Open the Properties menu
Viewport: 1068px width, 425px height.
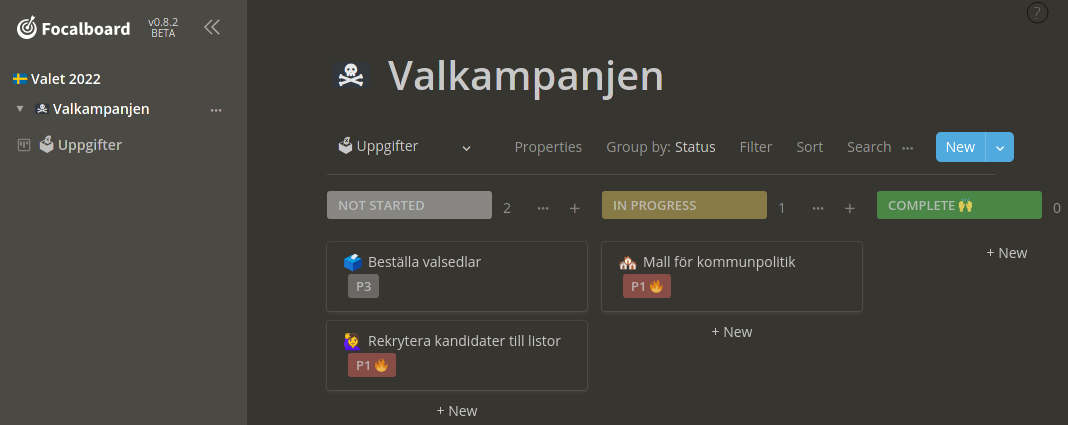(548, 147)
